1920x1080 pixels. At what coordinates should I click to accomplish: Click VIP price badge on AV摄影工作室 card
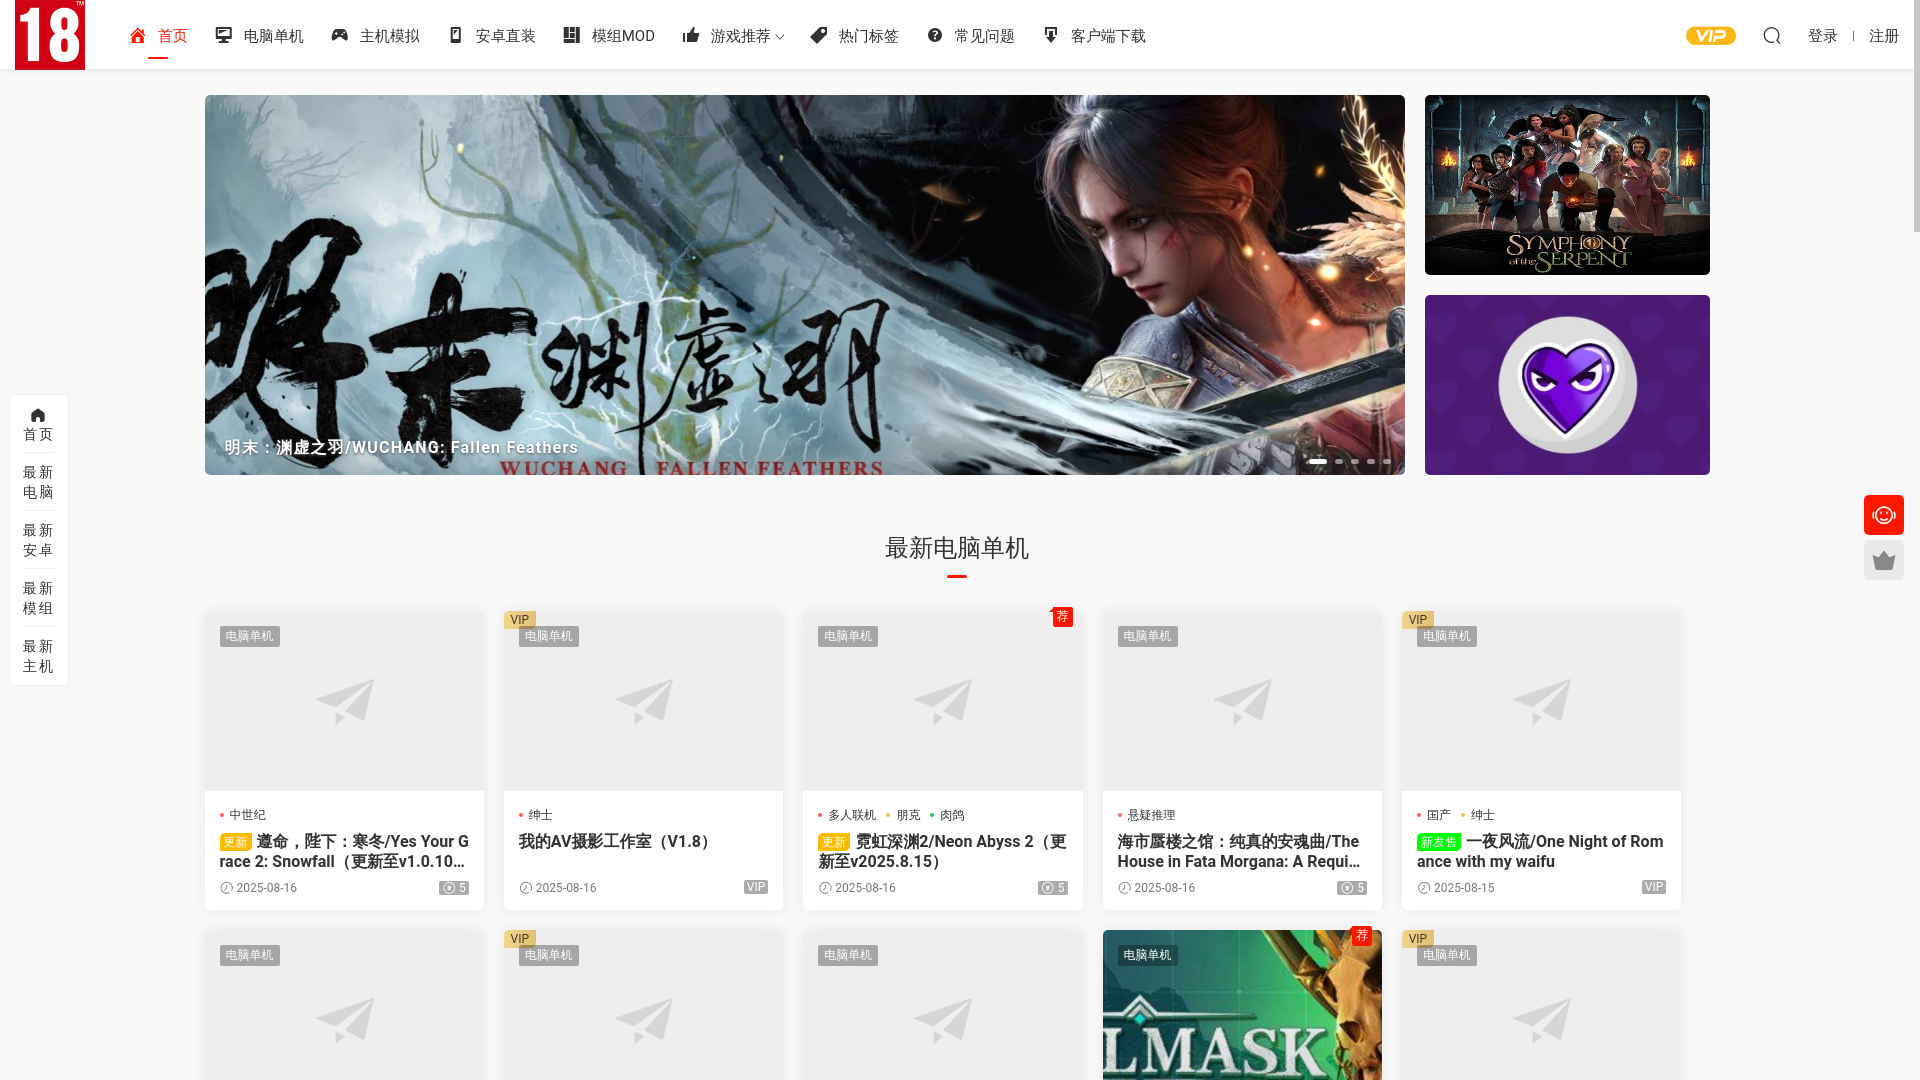(756, 887)
